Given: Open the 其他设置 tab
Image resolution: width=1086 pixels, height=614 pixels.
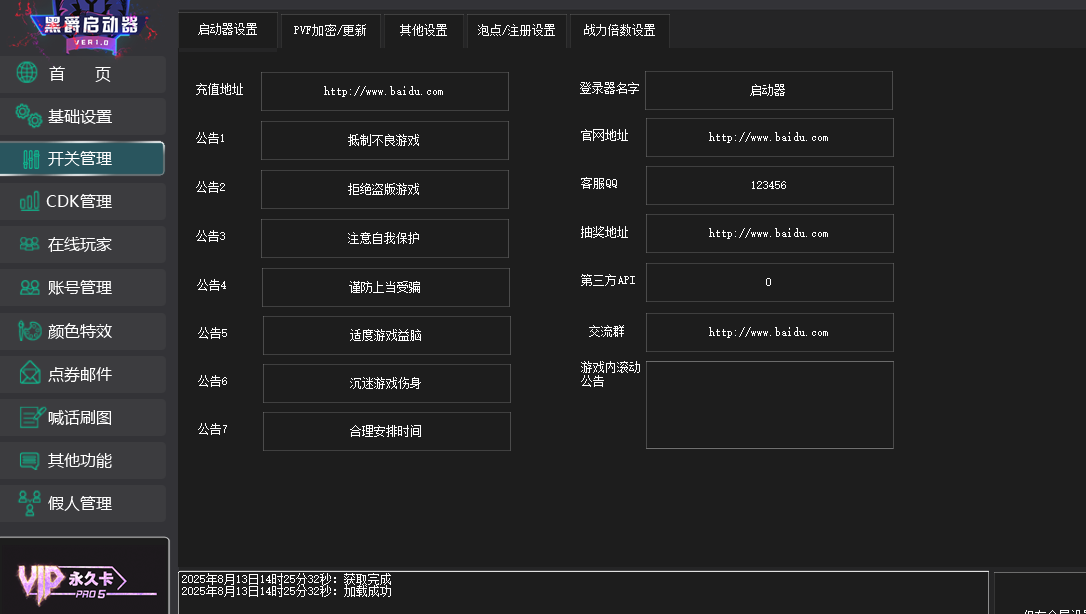Looking at the screenshot, I should pos(423,31).
